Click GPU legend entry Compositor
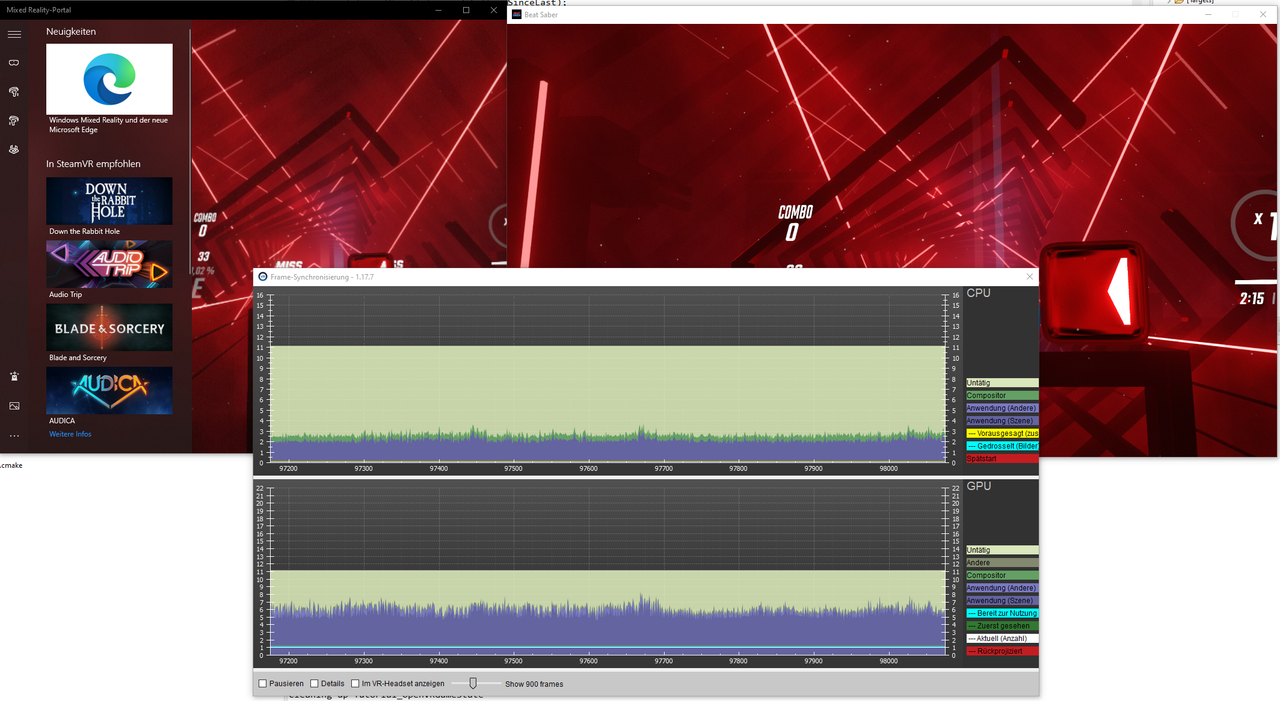Viewport: 1280px width, 701px height. tap(1002, 575)
